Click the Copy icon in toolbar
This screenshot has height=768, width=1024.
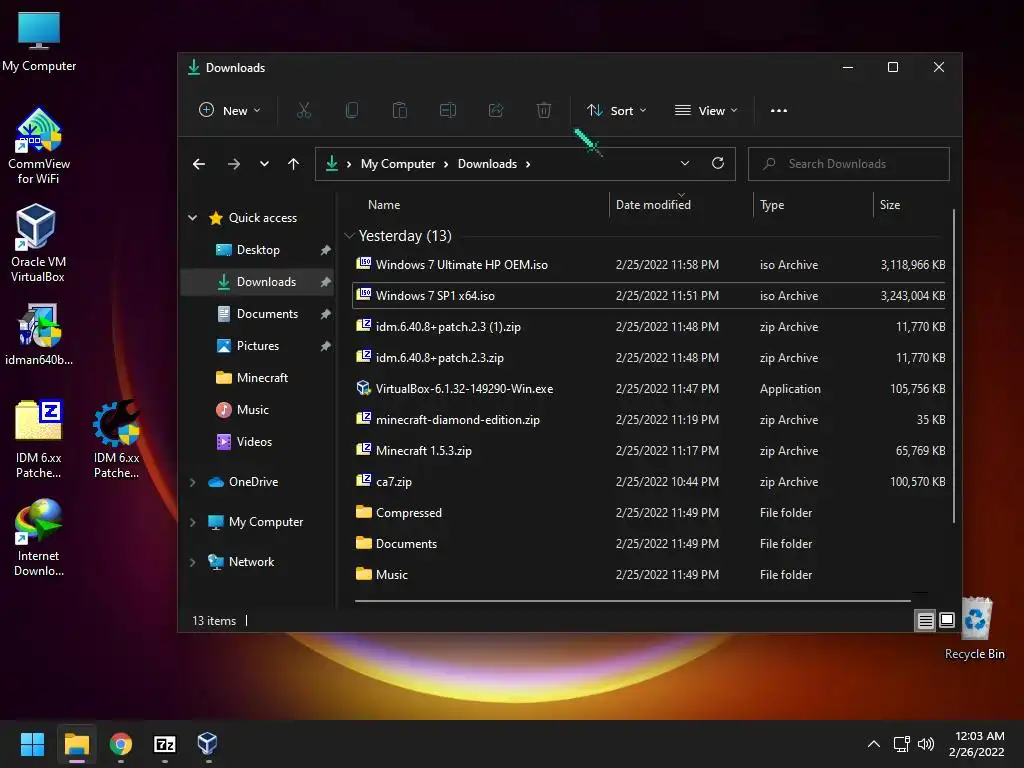point(351,110)
